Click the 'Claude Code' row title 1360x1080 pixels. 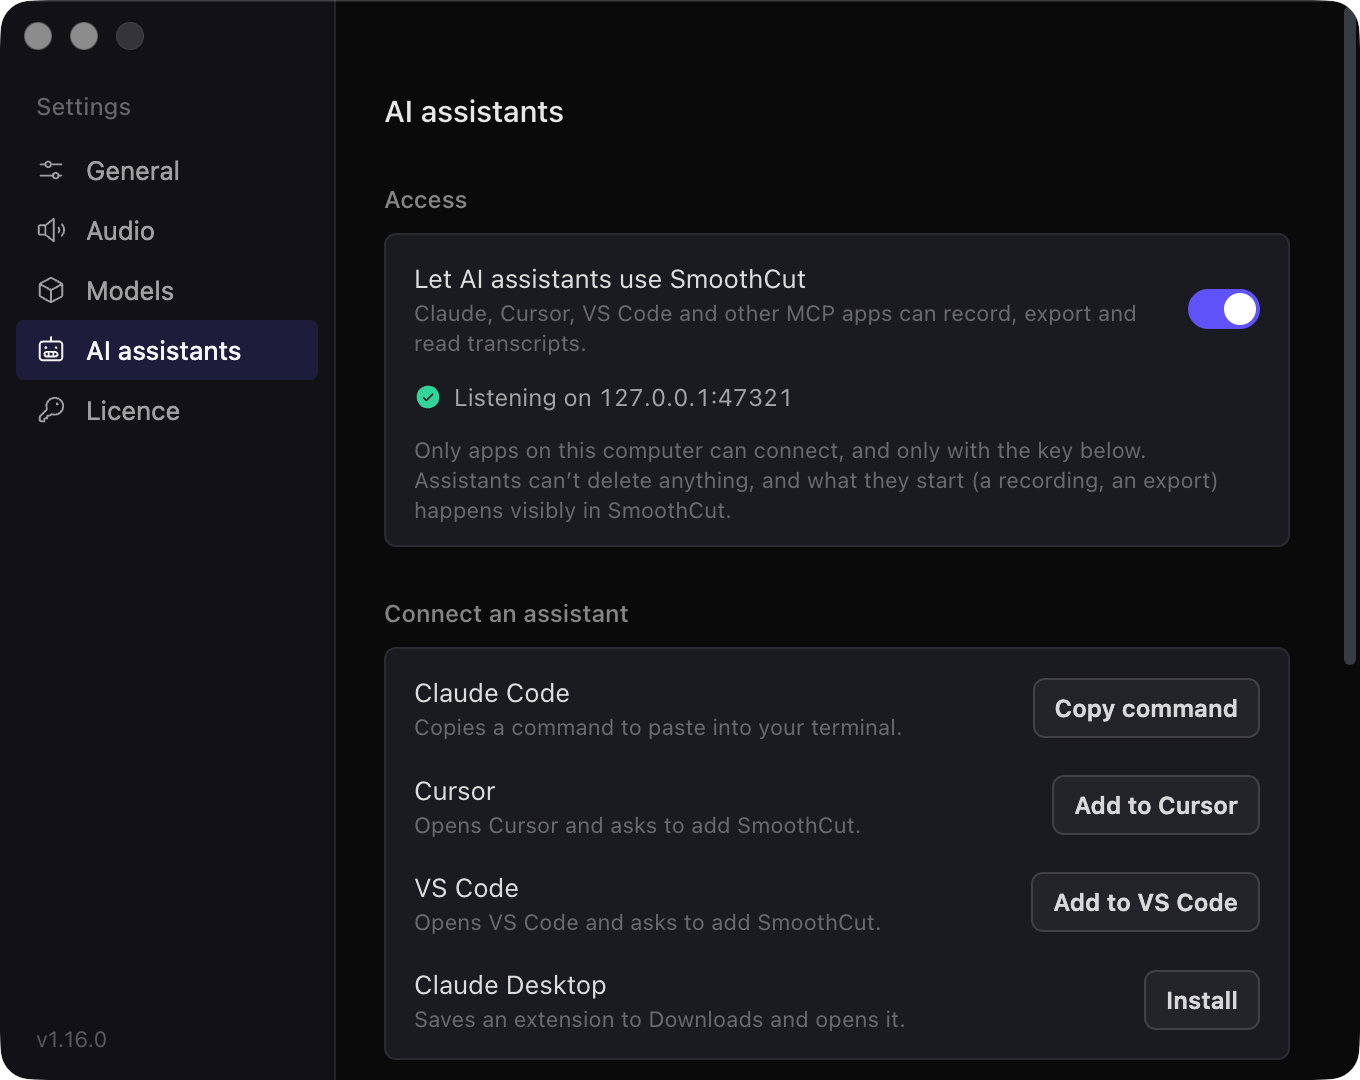(x=492, y=693)
